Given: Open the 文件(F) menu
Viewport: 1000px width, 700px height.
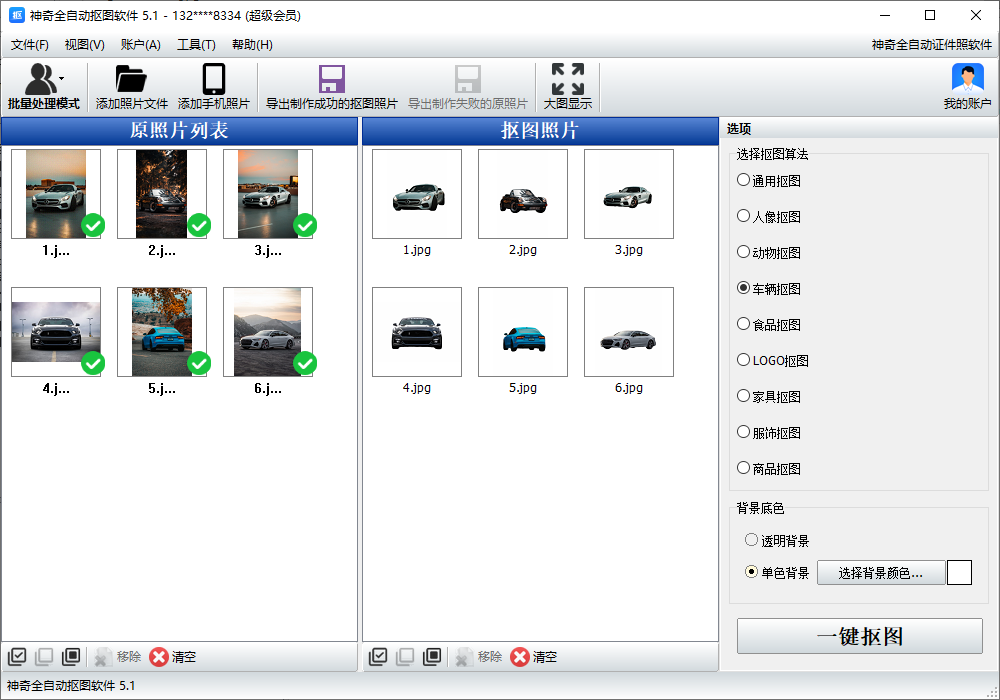Looking at the screenshot, I should click(30, 45).
